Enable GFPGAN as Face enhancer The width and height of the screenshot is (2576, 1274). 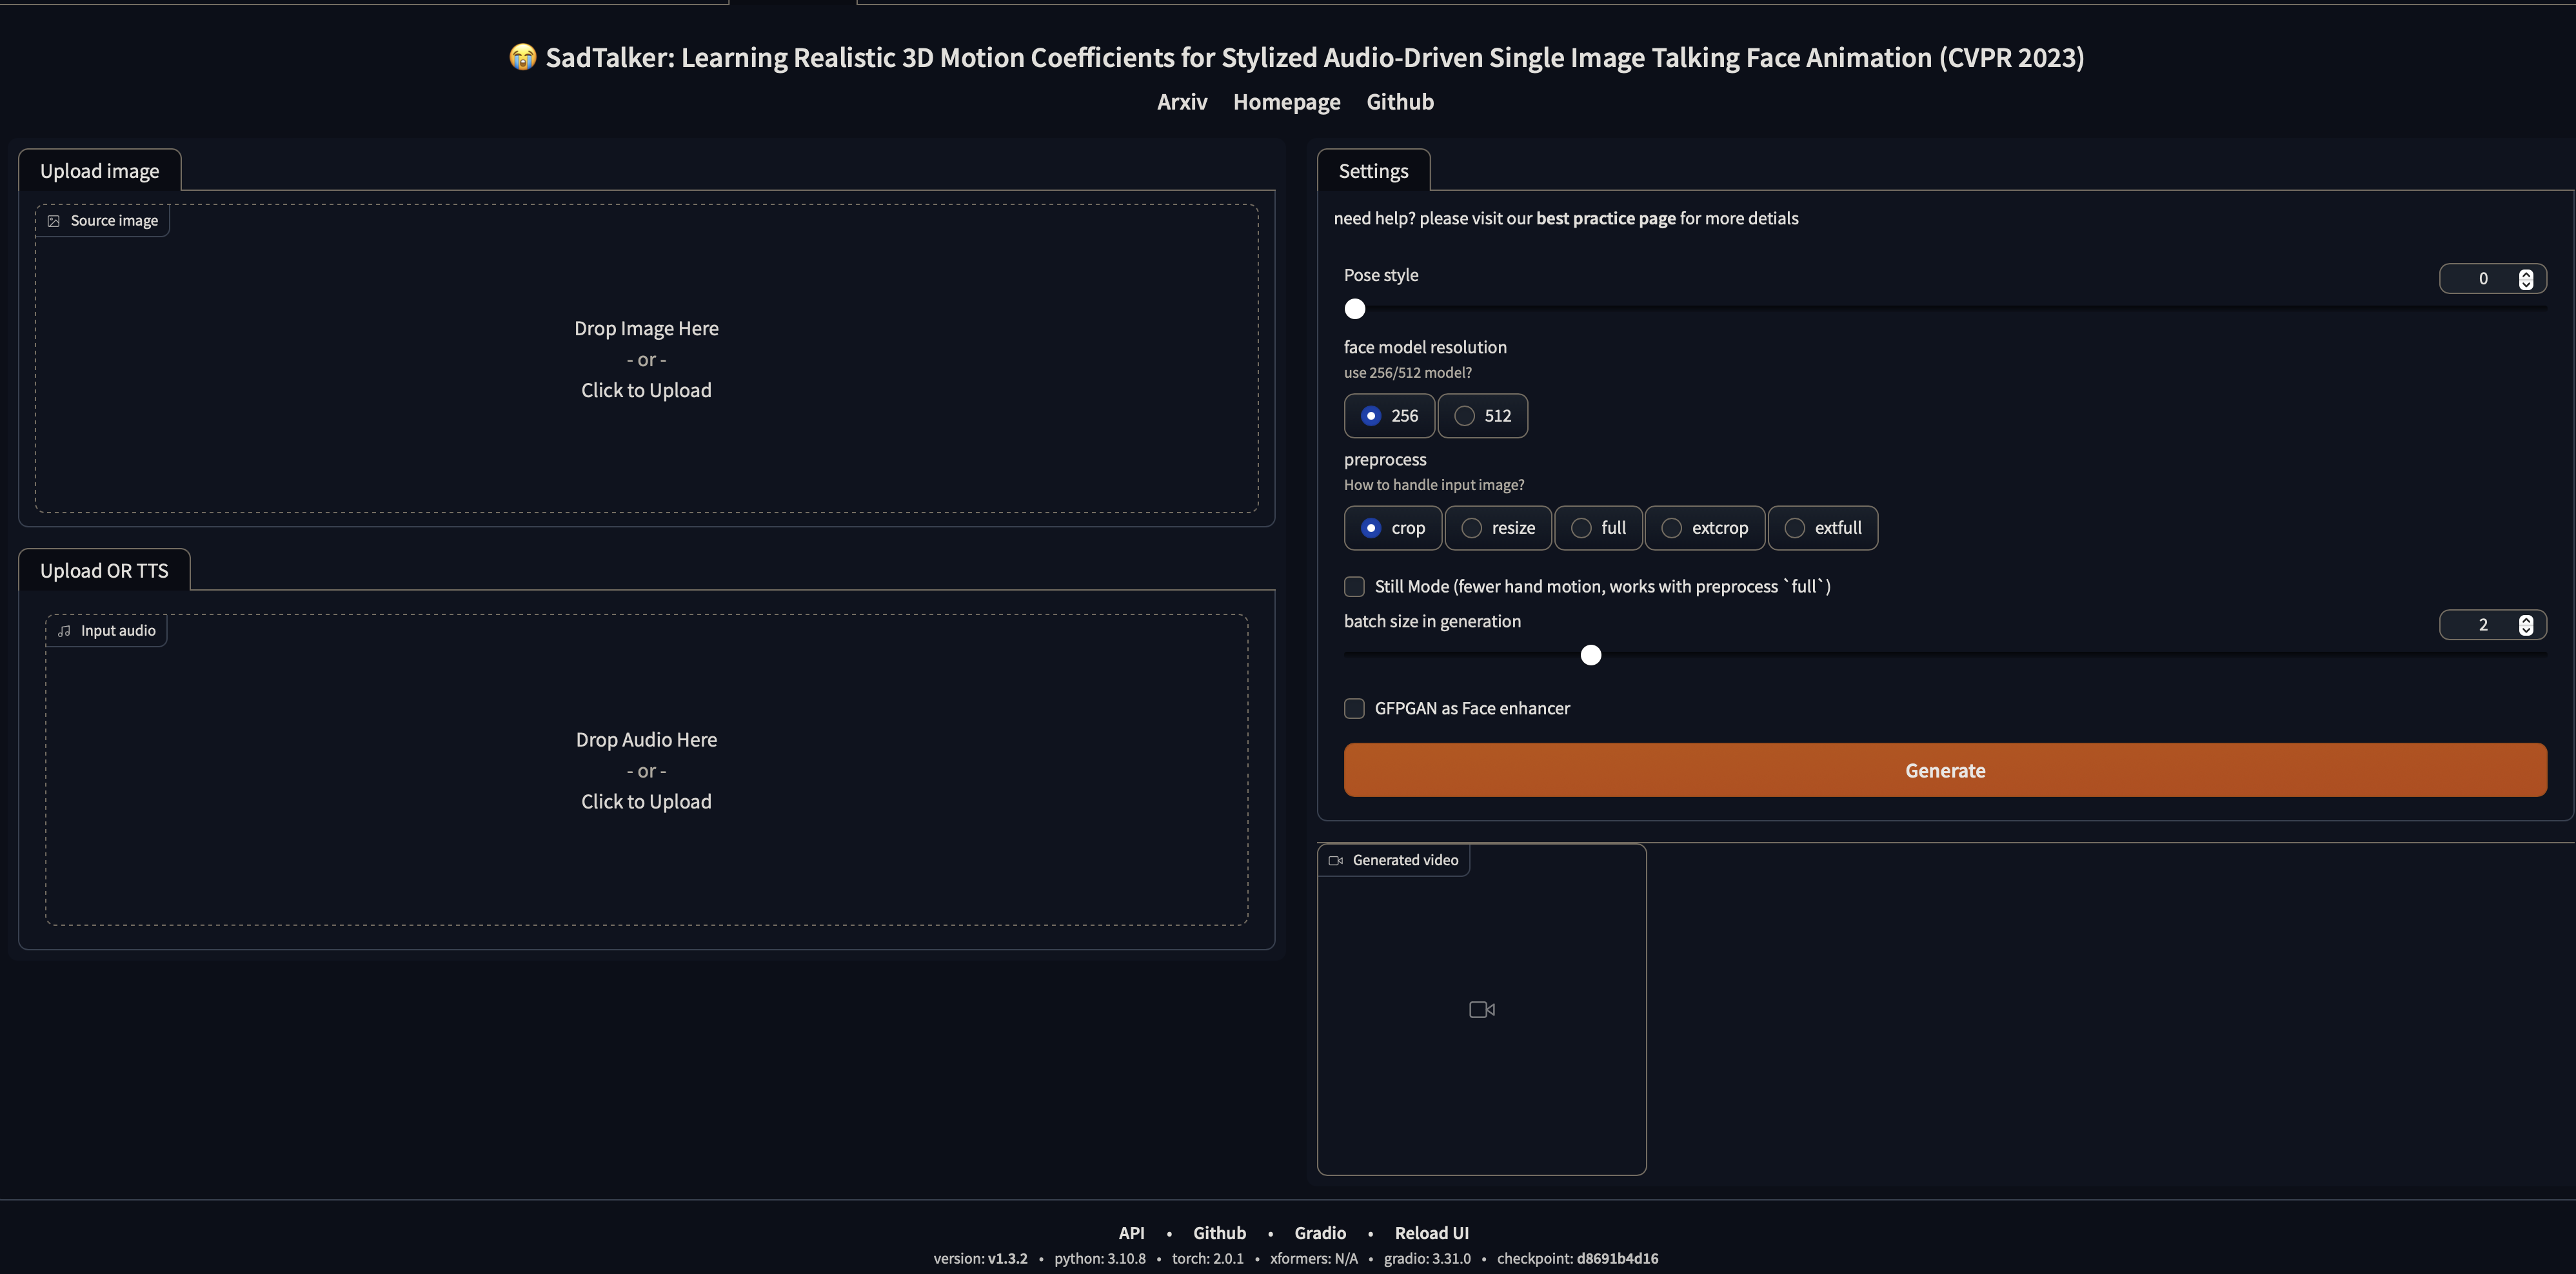click(1355, 708)
